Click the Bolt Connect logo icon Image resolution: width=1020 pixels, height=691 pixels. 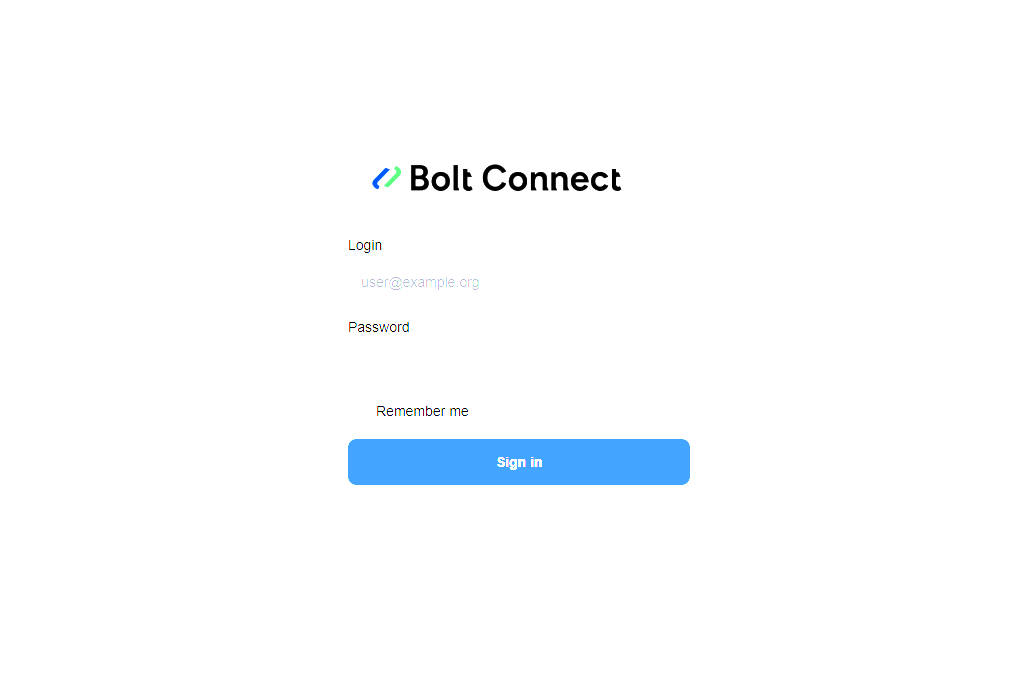[386, 178]
